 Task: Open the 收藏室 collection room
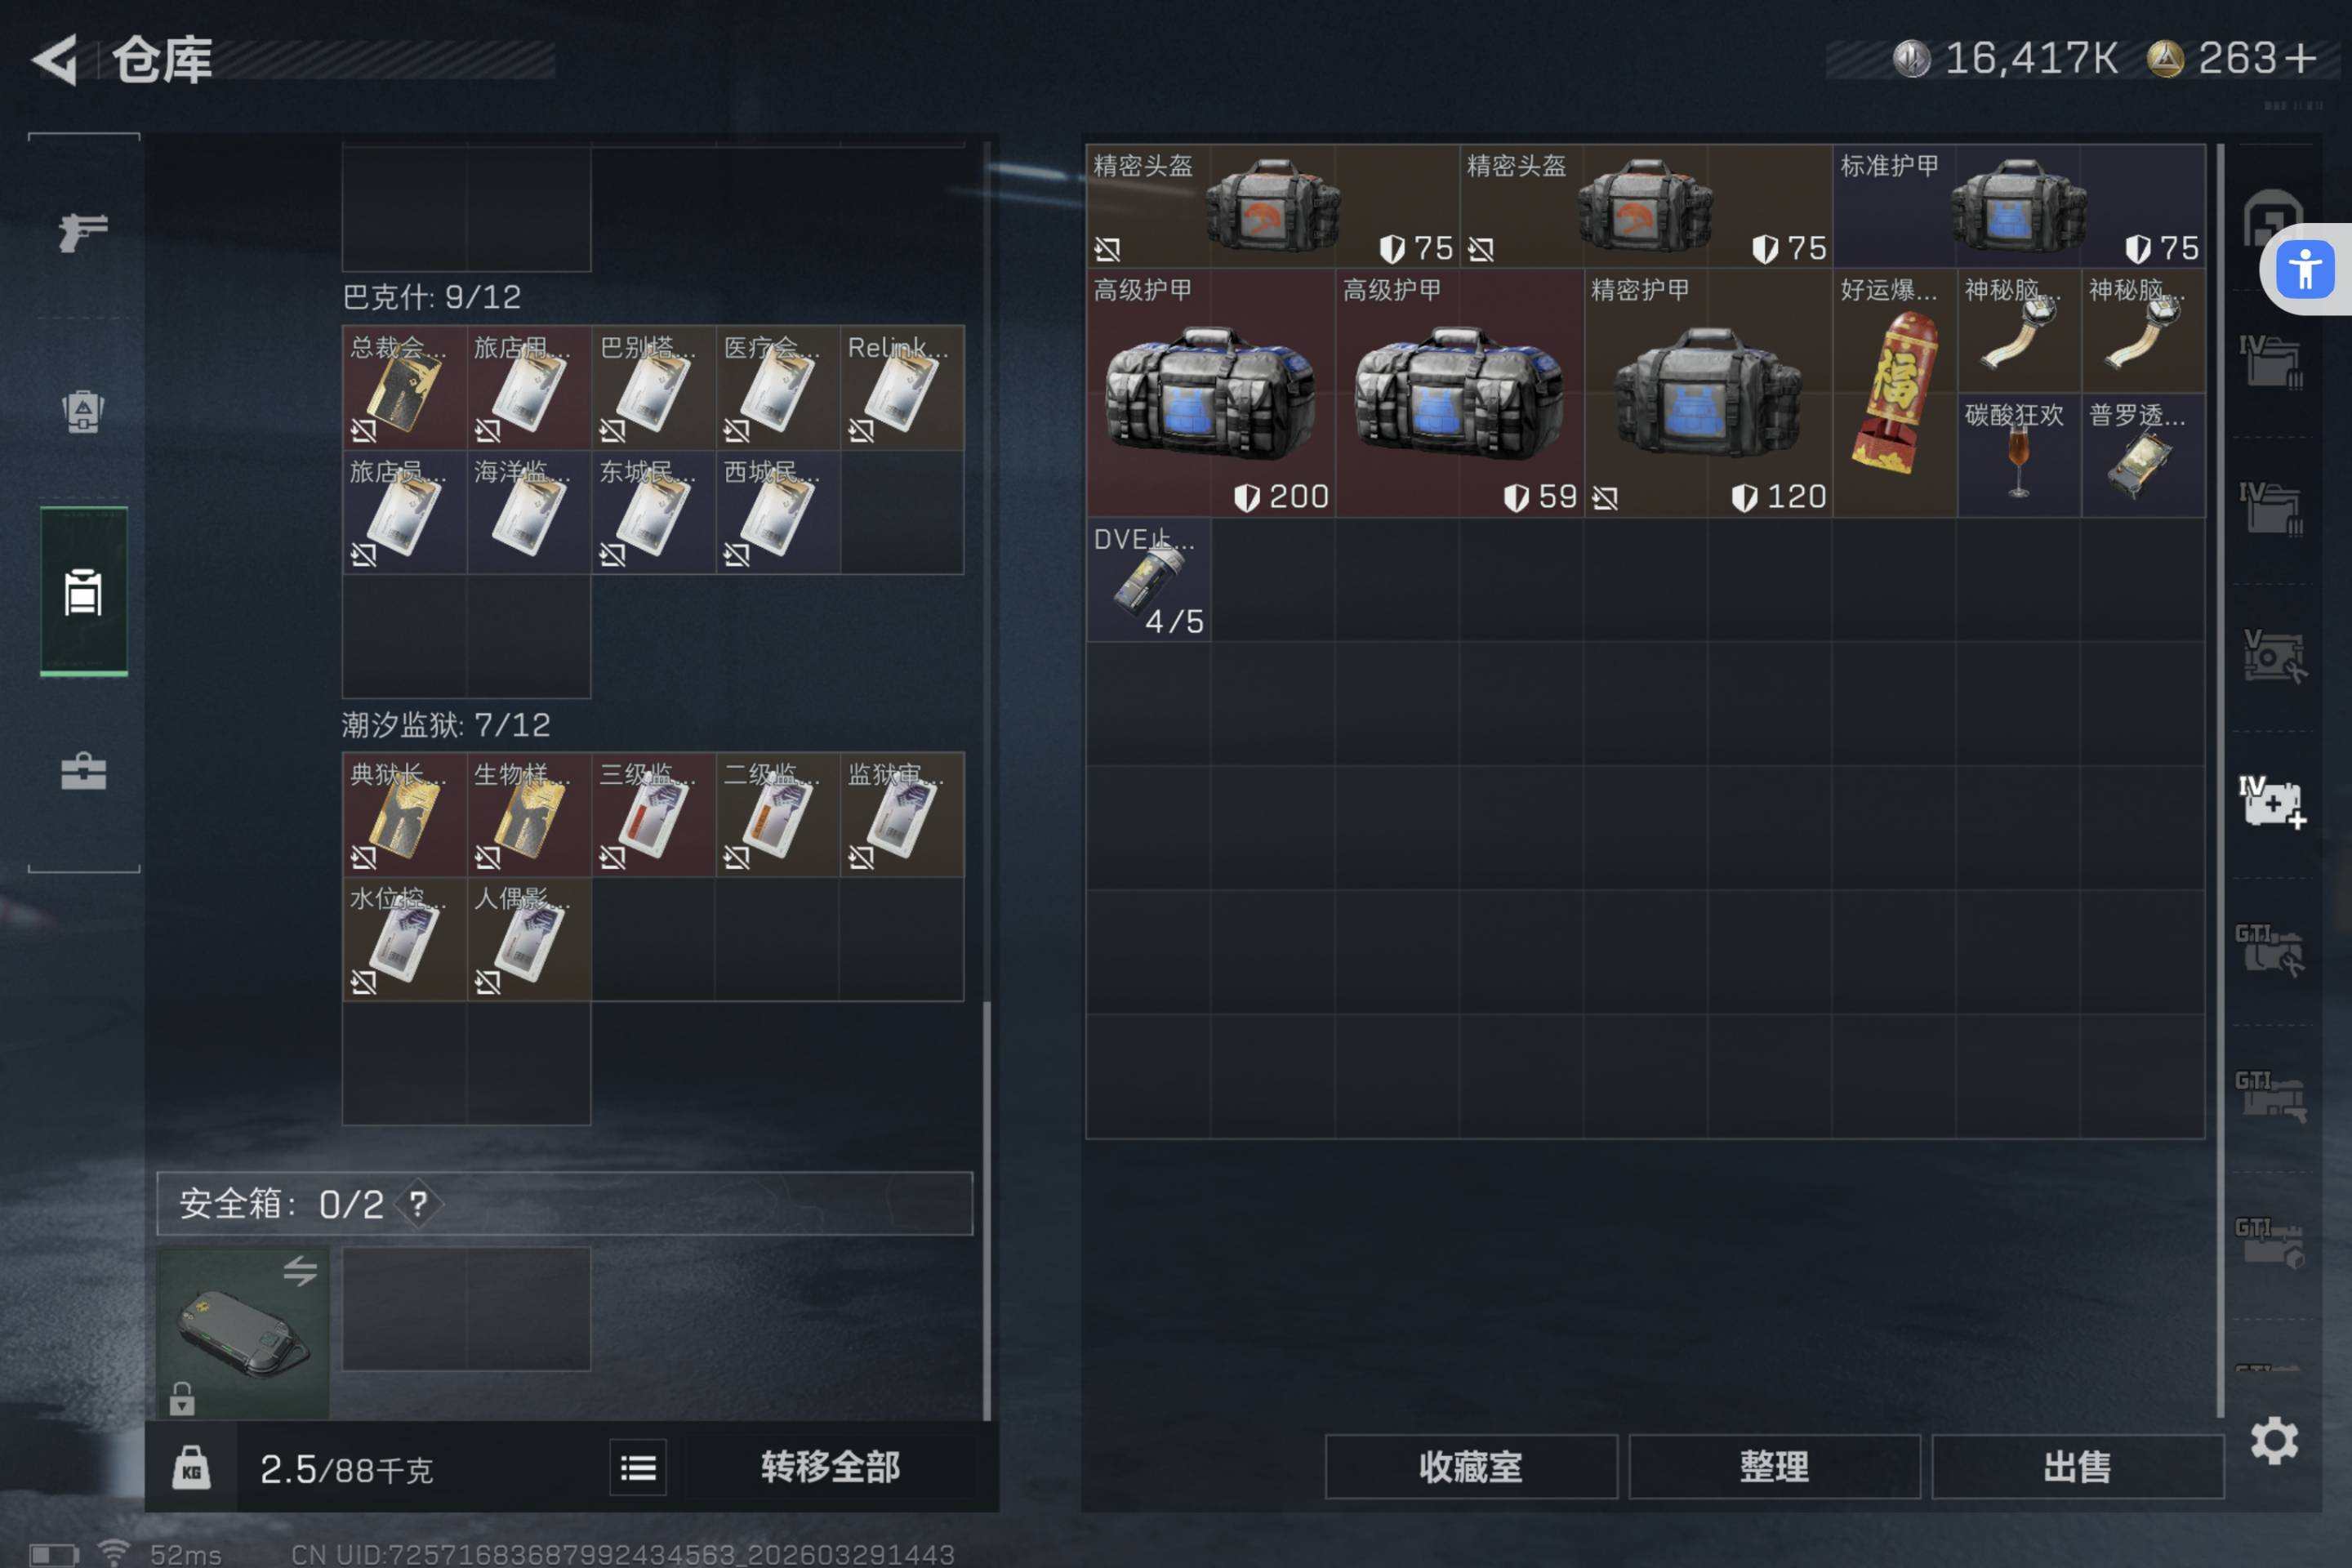click(1470, 1466)
